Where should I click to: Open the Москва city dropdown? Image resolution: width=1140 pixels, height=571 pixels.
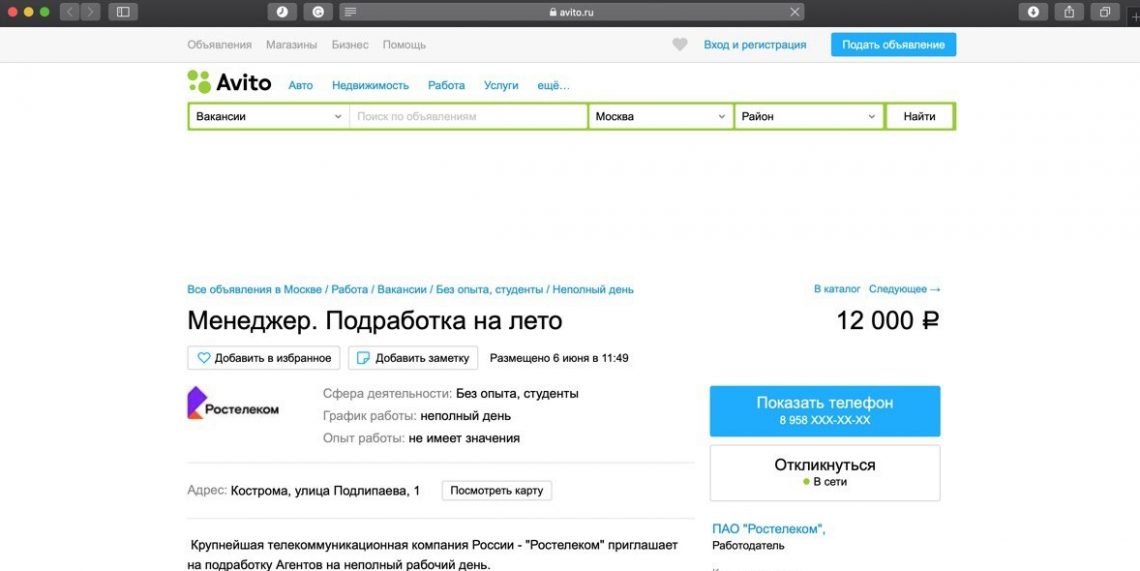[x=660, y=117]
